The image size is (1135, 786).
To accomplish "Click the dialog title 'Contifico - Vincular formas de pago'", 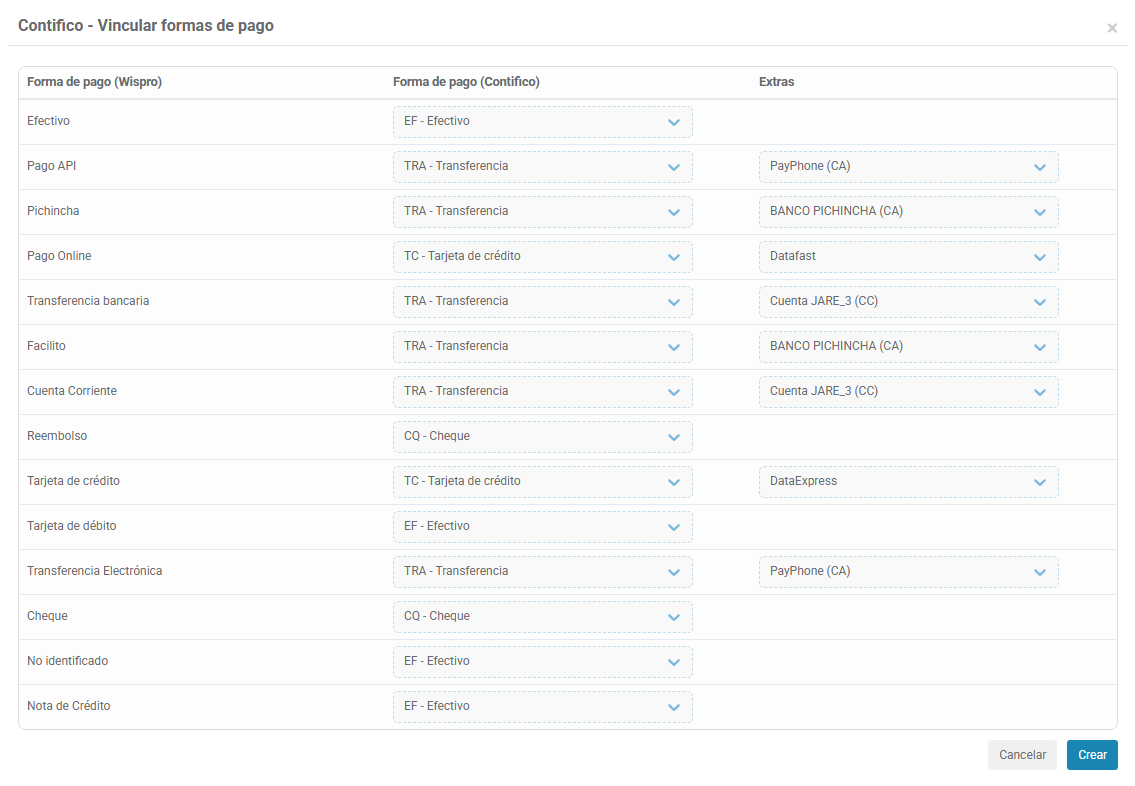I will (145, 25).
